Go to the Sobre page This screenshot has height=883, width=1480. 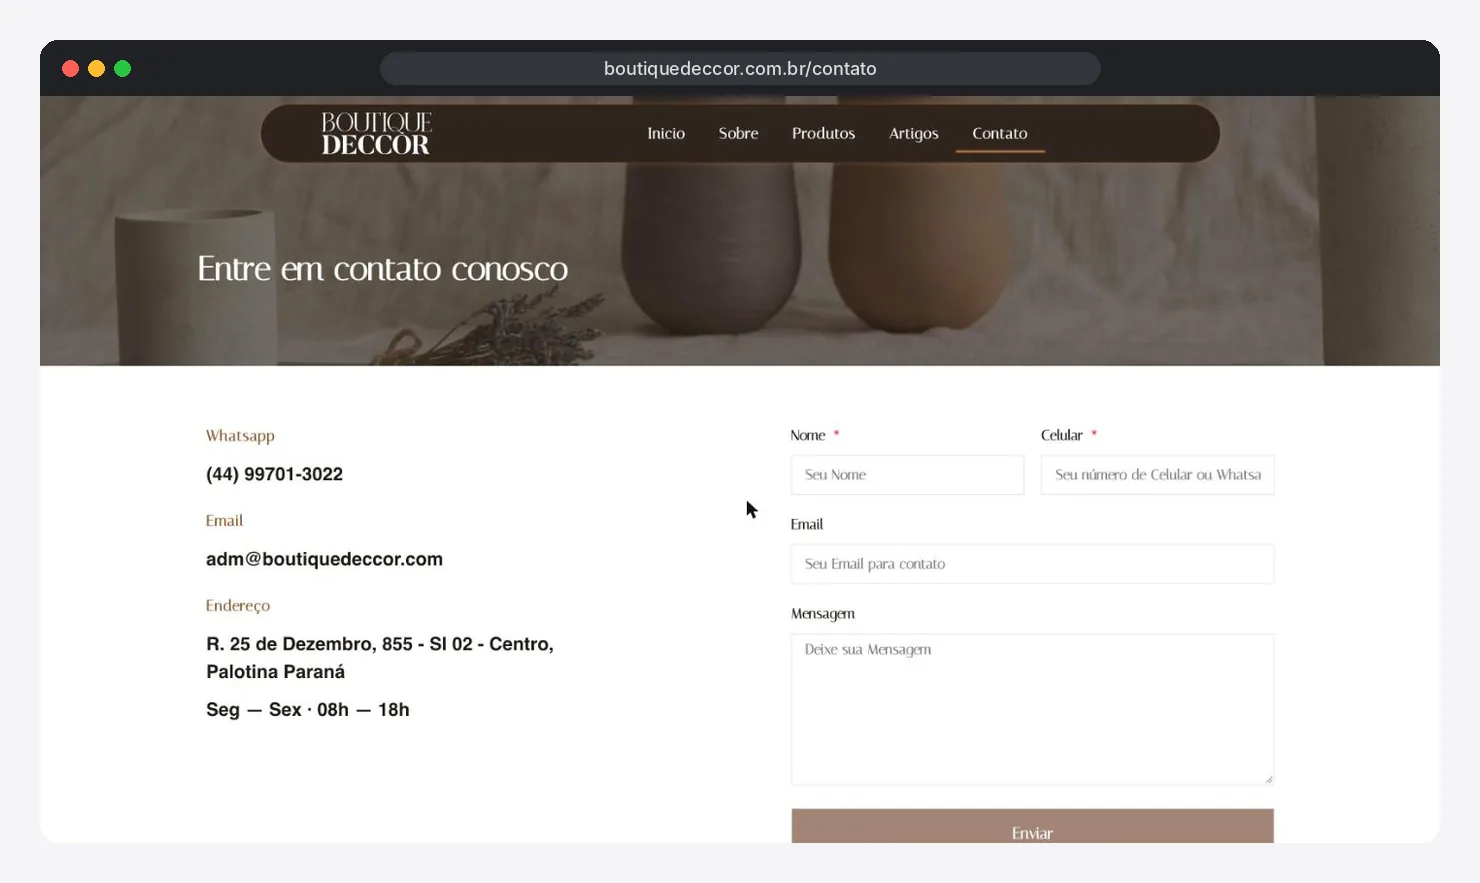pyautogui.click(x=738, y=133)
